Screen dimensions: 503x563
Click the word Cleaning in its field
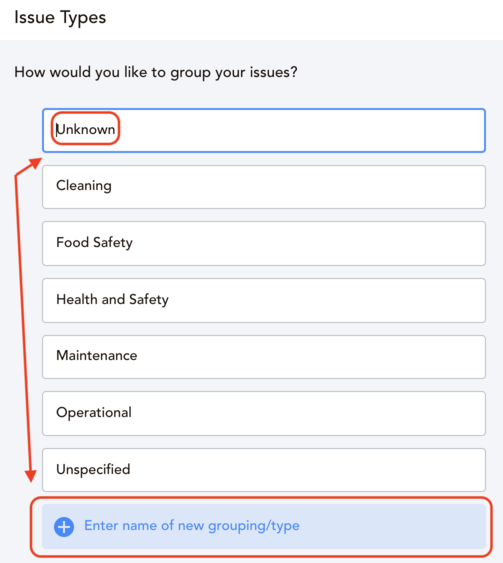pos(84,186)
